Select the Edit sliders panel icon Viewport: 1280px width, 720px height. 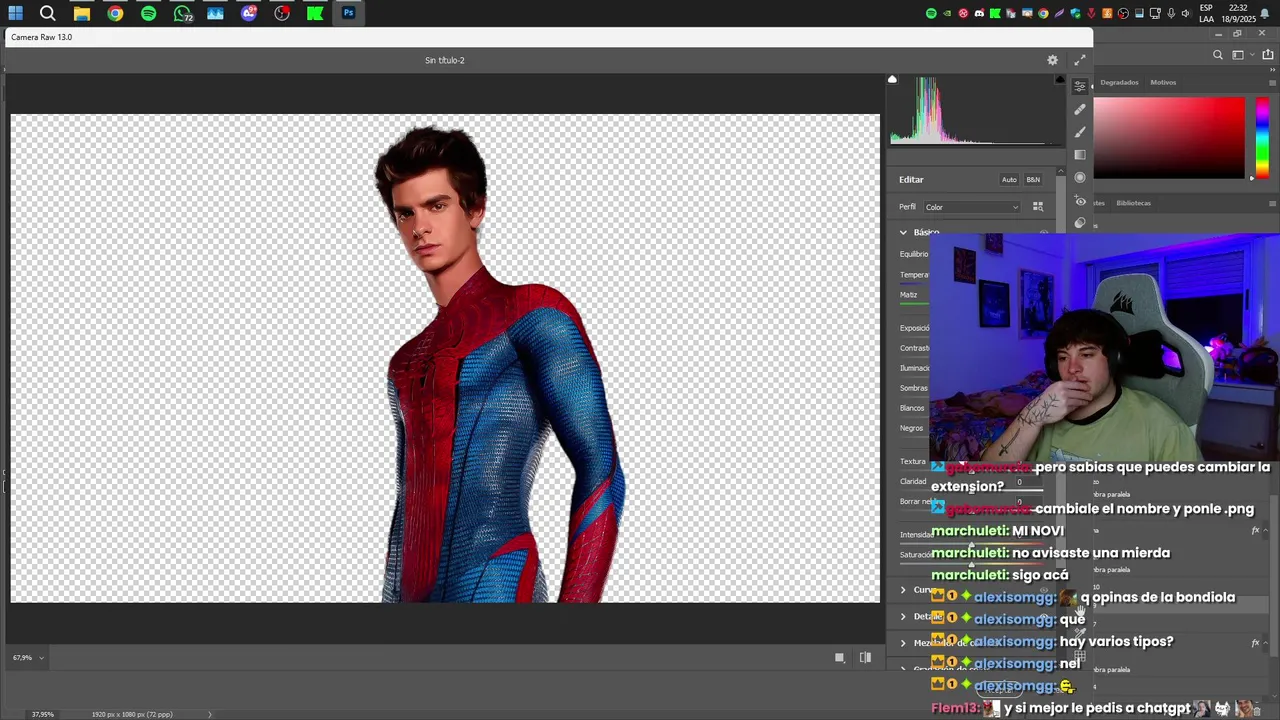point(1080,87)
